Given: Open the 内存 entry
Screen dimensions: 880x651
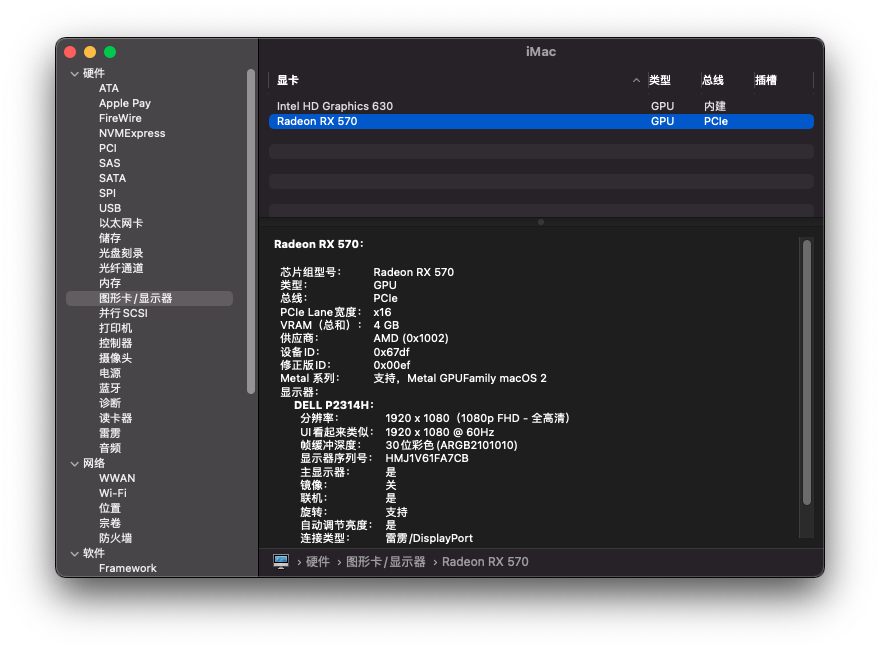Looking at the screenshot, I should click(109, 283).
